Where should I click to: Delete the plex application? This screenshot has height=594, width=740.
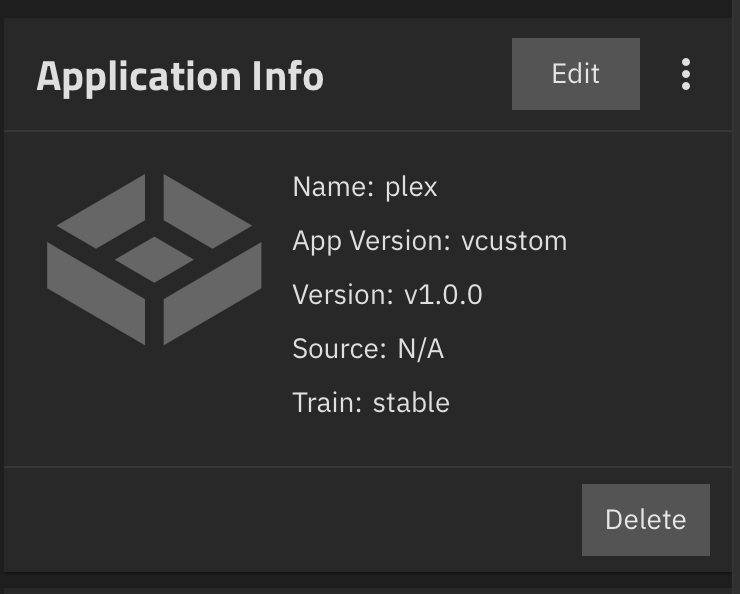[646, 520]
